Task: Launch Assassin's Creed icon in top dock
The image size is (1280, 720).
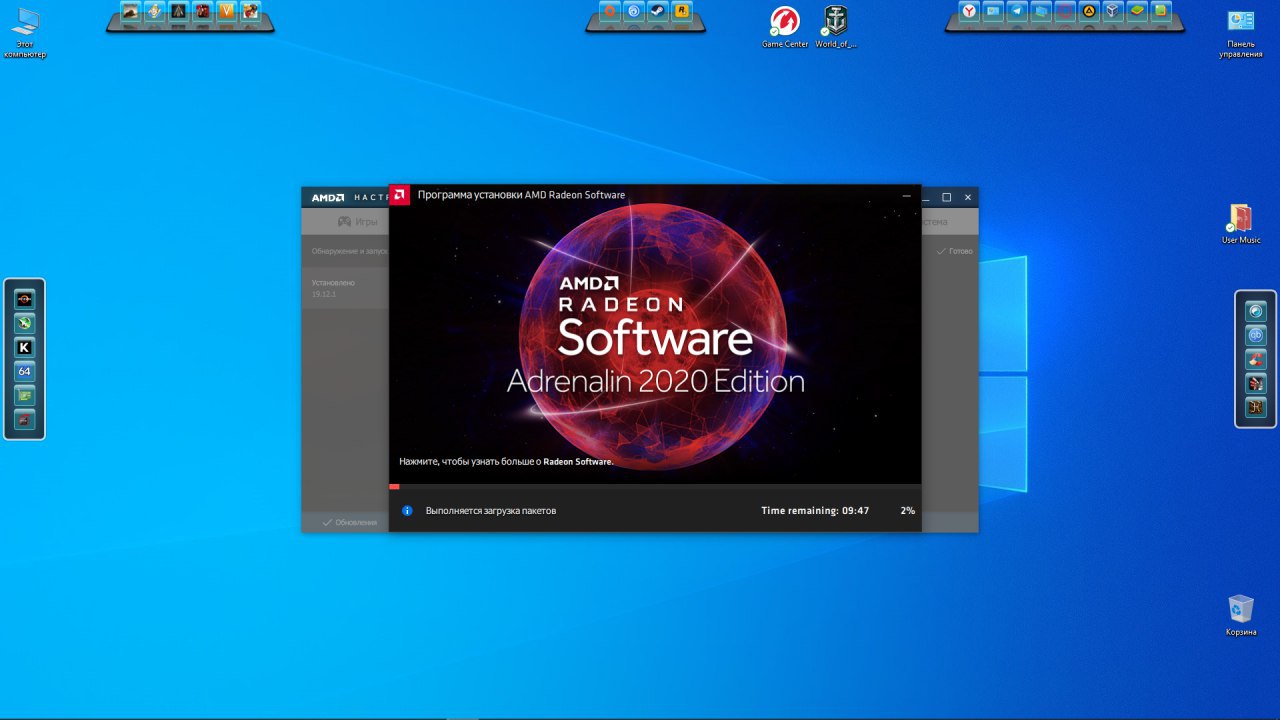Action: [178, 12]
